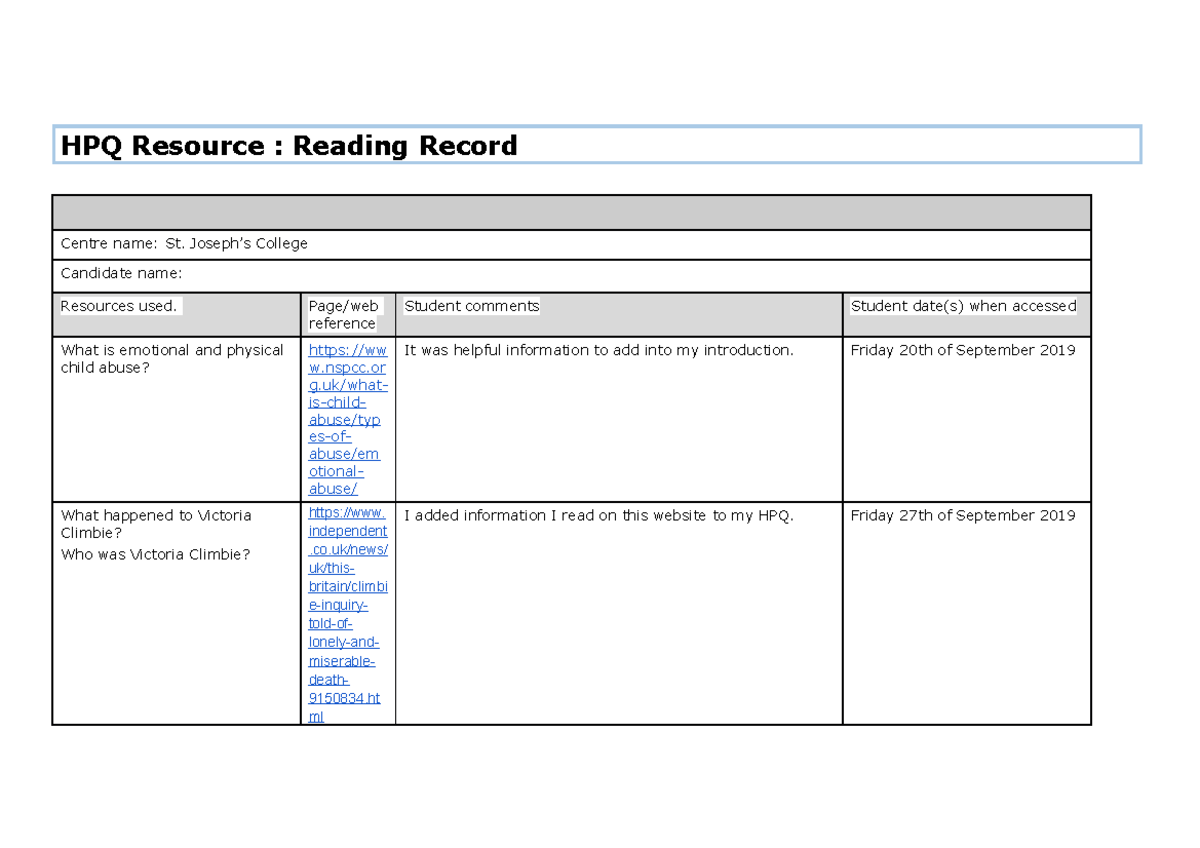Click the introduction comment about helpful information
1200x848 pixels.
point(596,350)
